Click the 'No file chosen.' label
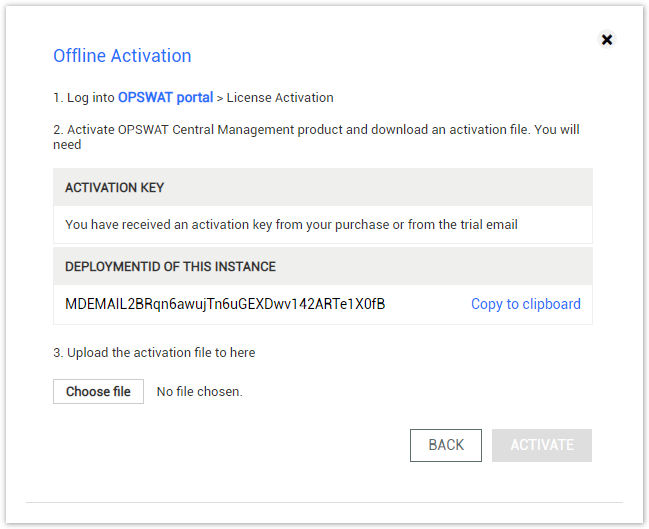The image size is (649, 529). [x=200, y=392]
